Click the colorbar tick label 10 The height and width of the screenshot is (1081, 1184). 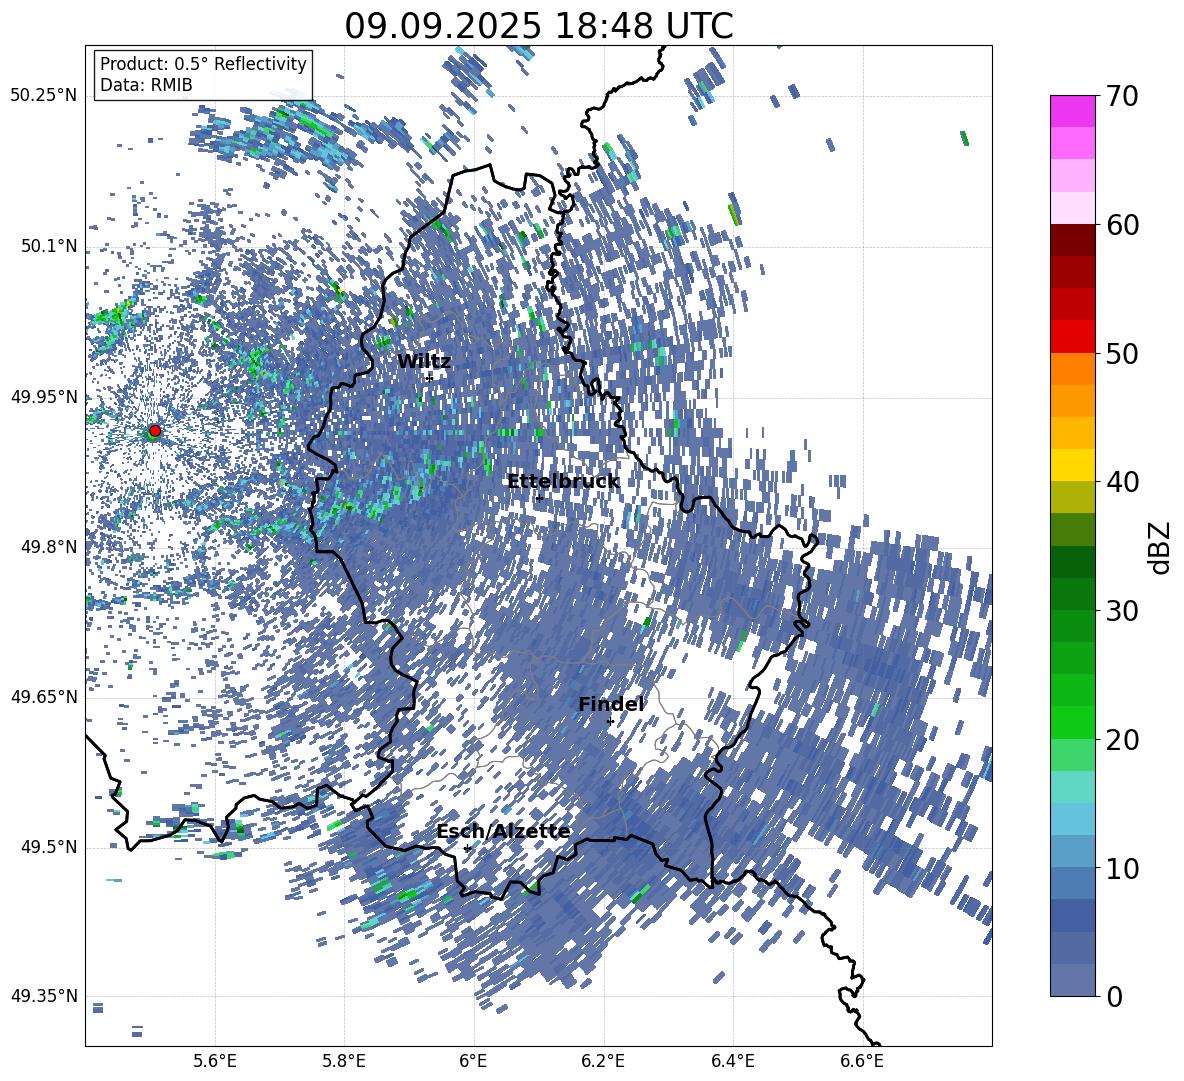click(1122, 868)
